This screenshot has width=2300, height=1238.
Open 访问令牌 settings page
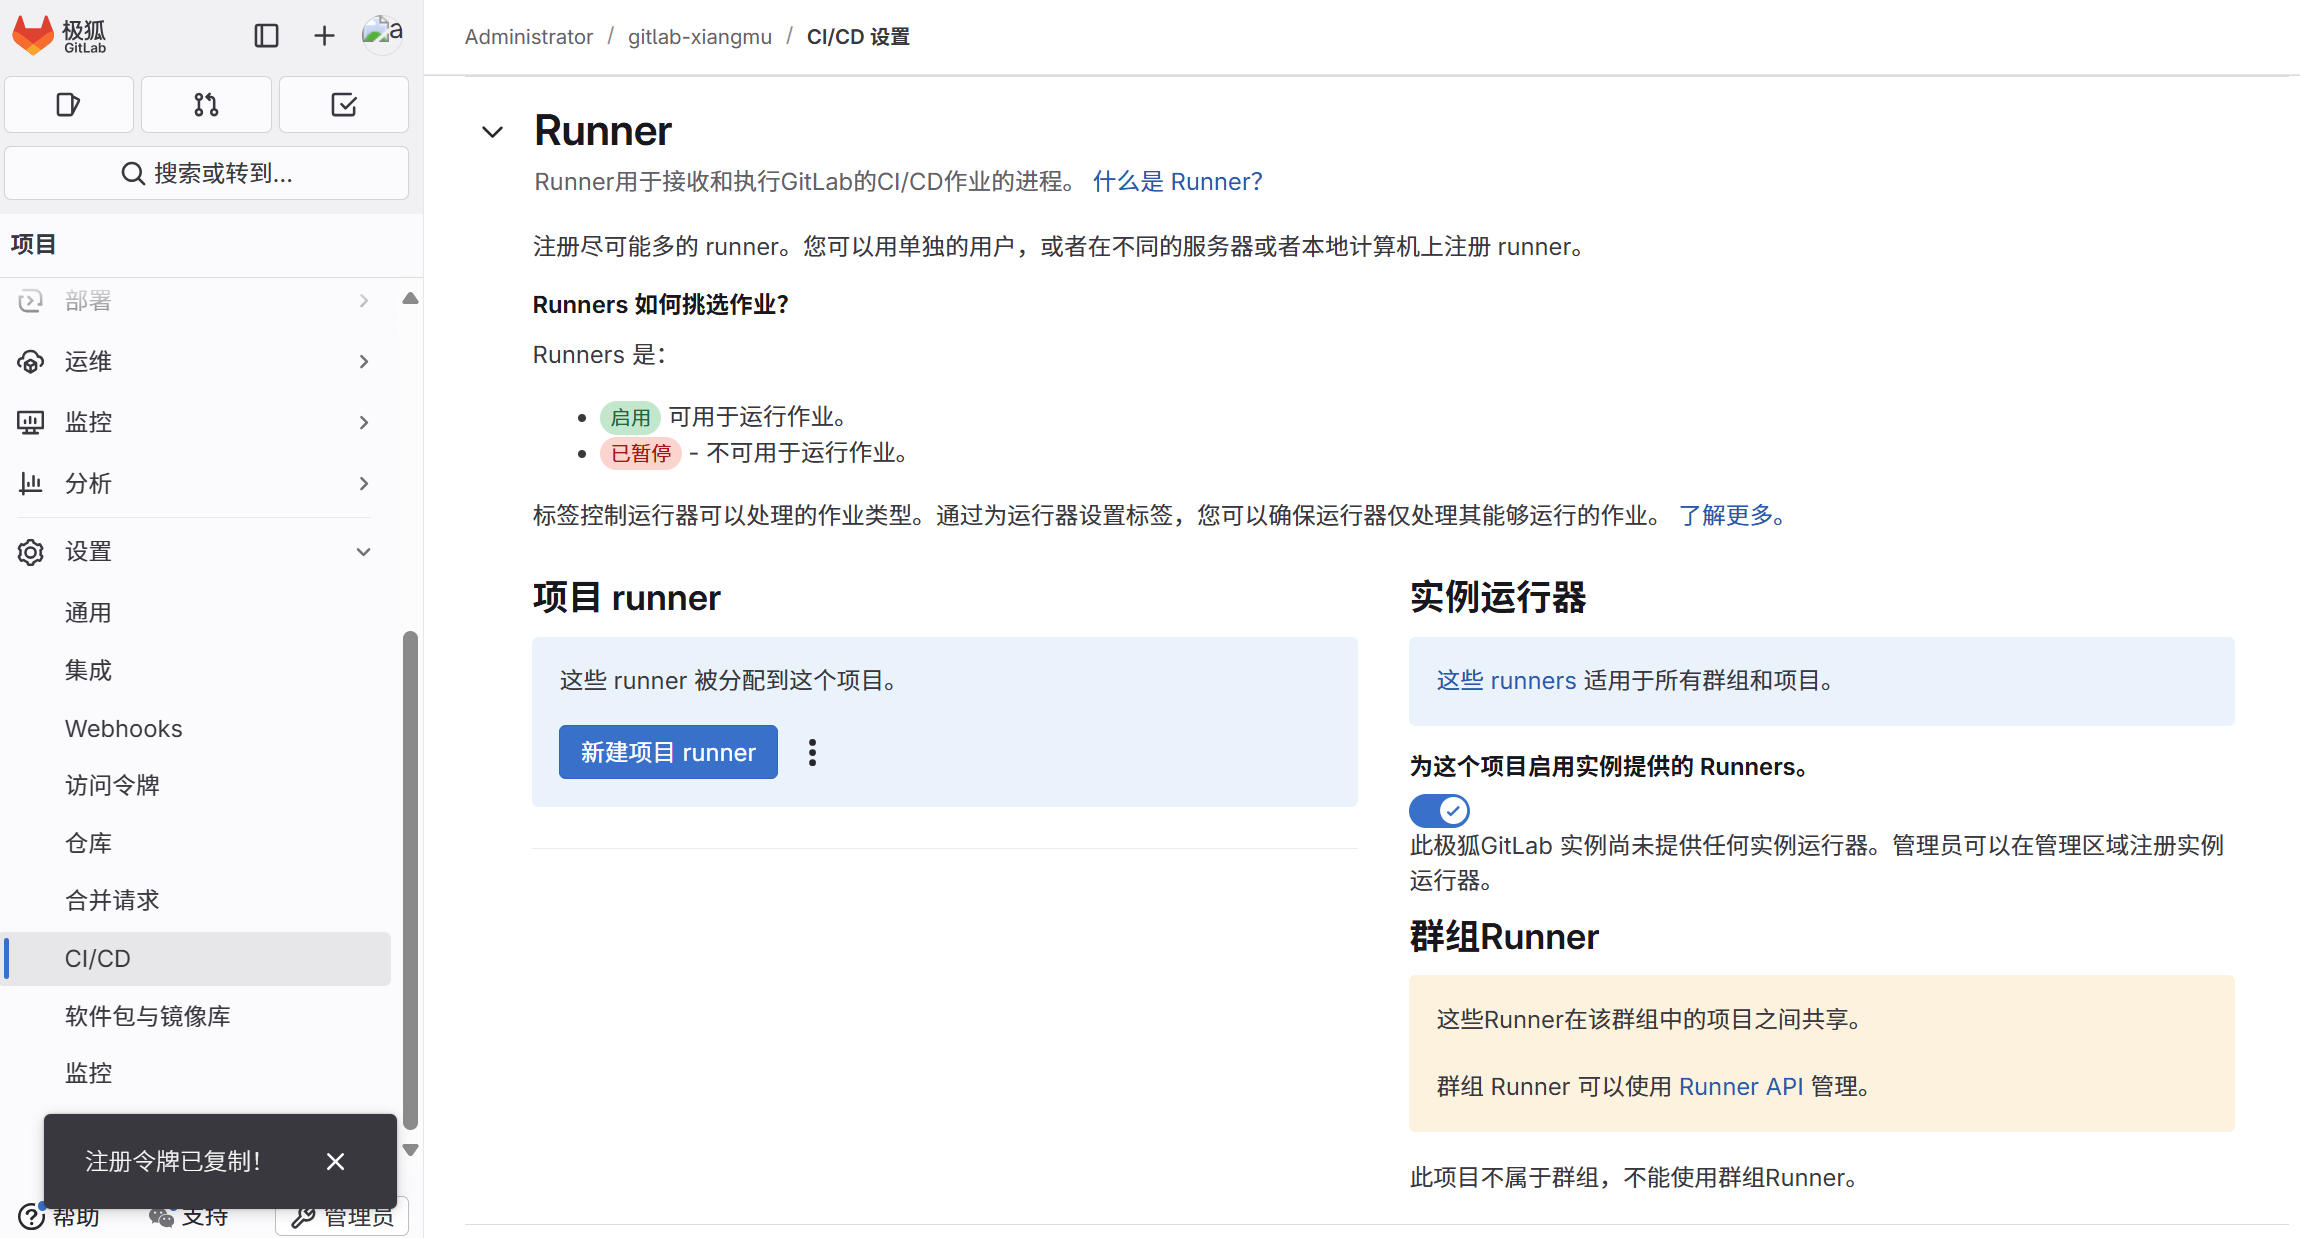pyautogui.click(x=197, y=785)
